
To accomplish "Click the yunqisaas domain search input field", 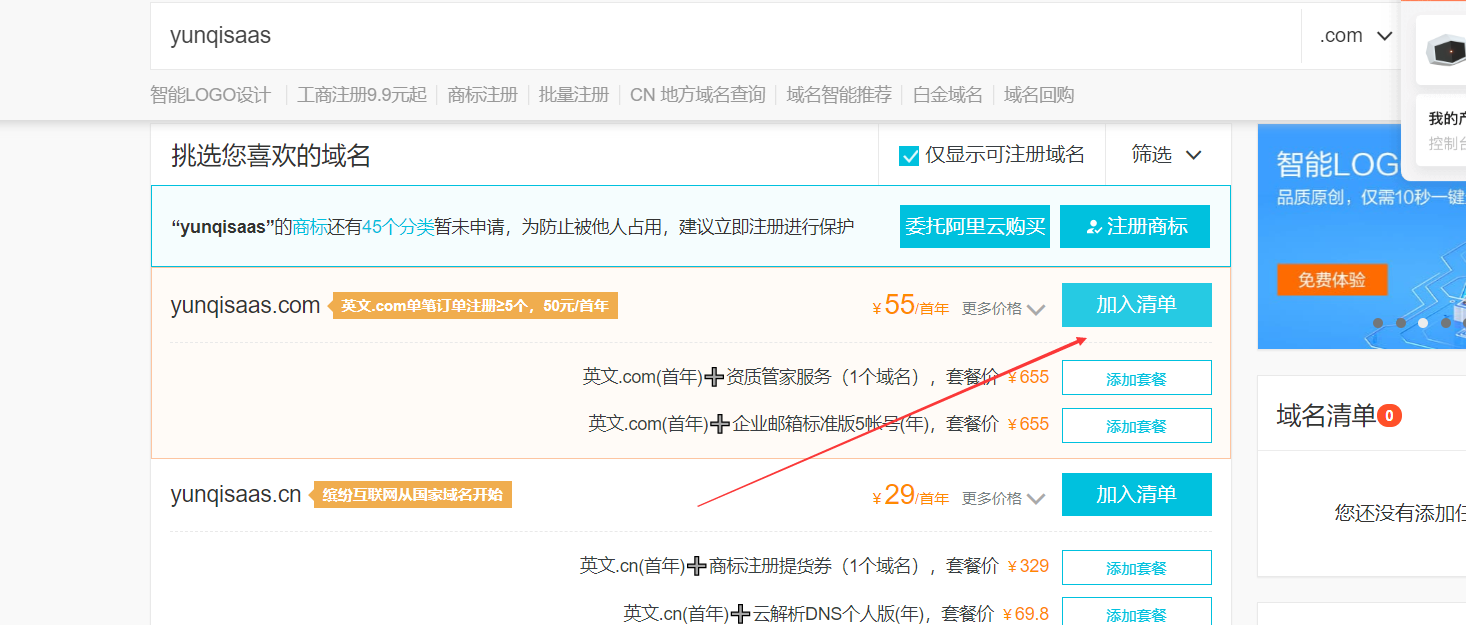I will (725, 36).
